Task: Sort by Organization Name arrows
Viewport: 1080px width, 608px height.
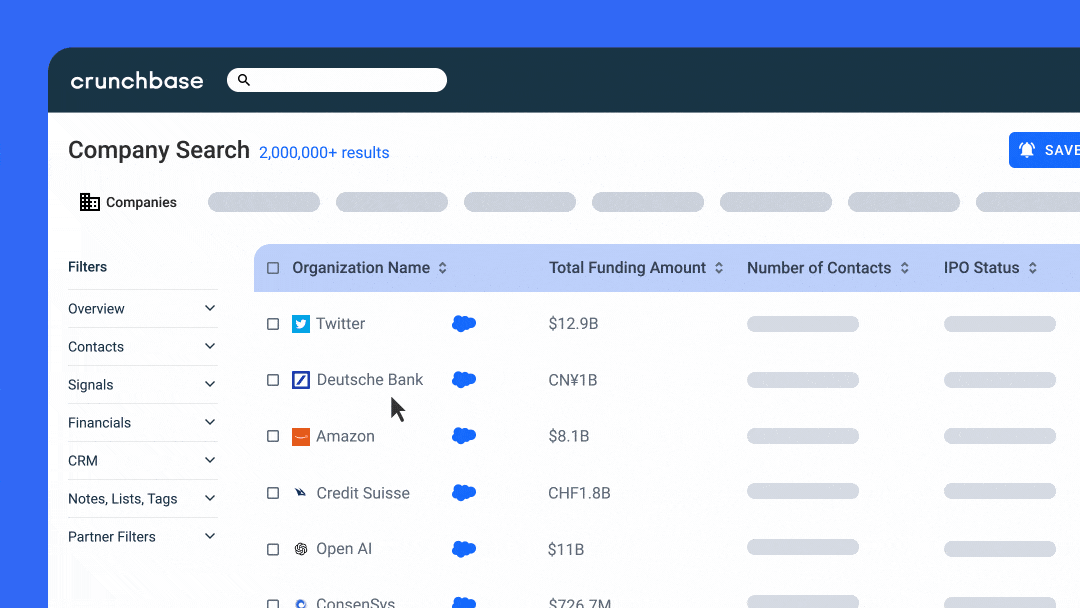Action: tap(443, 268)
